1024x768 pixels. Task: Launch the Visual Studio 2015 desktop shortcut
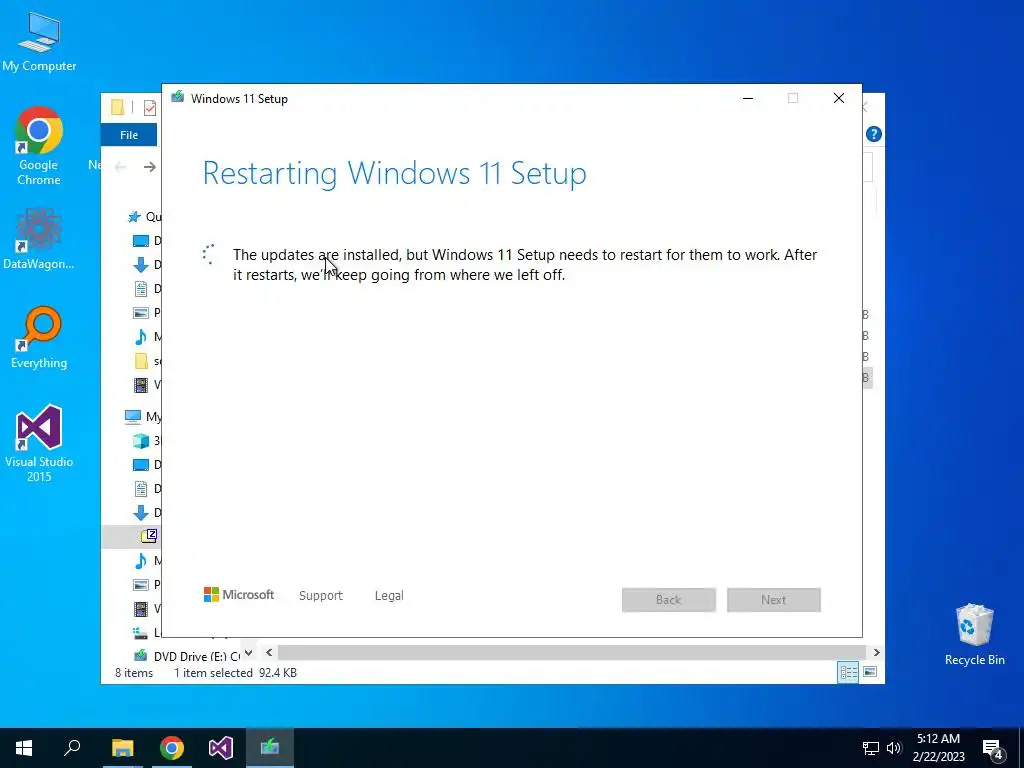[x=39, y=444]
